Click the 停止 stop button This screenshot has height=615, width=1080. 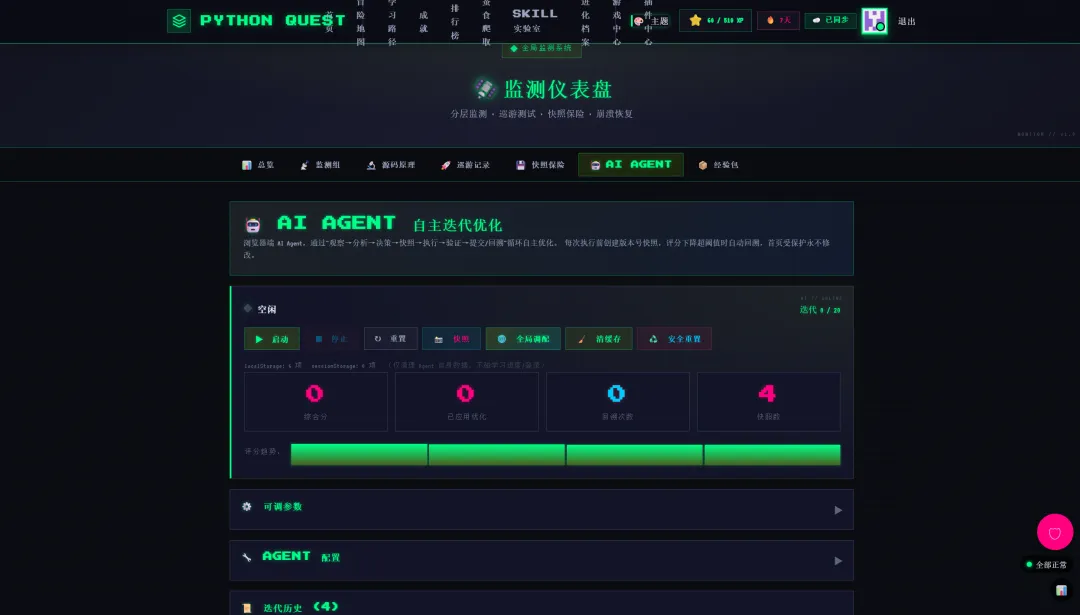[x=331, y=339]
